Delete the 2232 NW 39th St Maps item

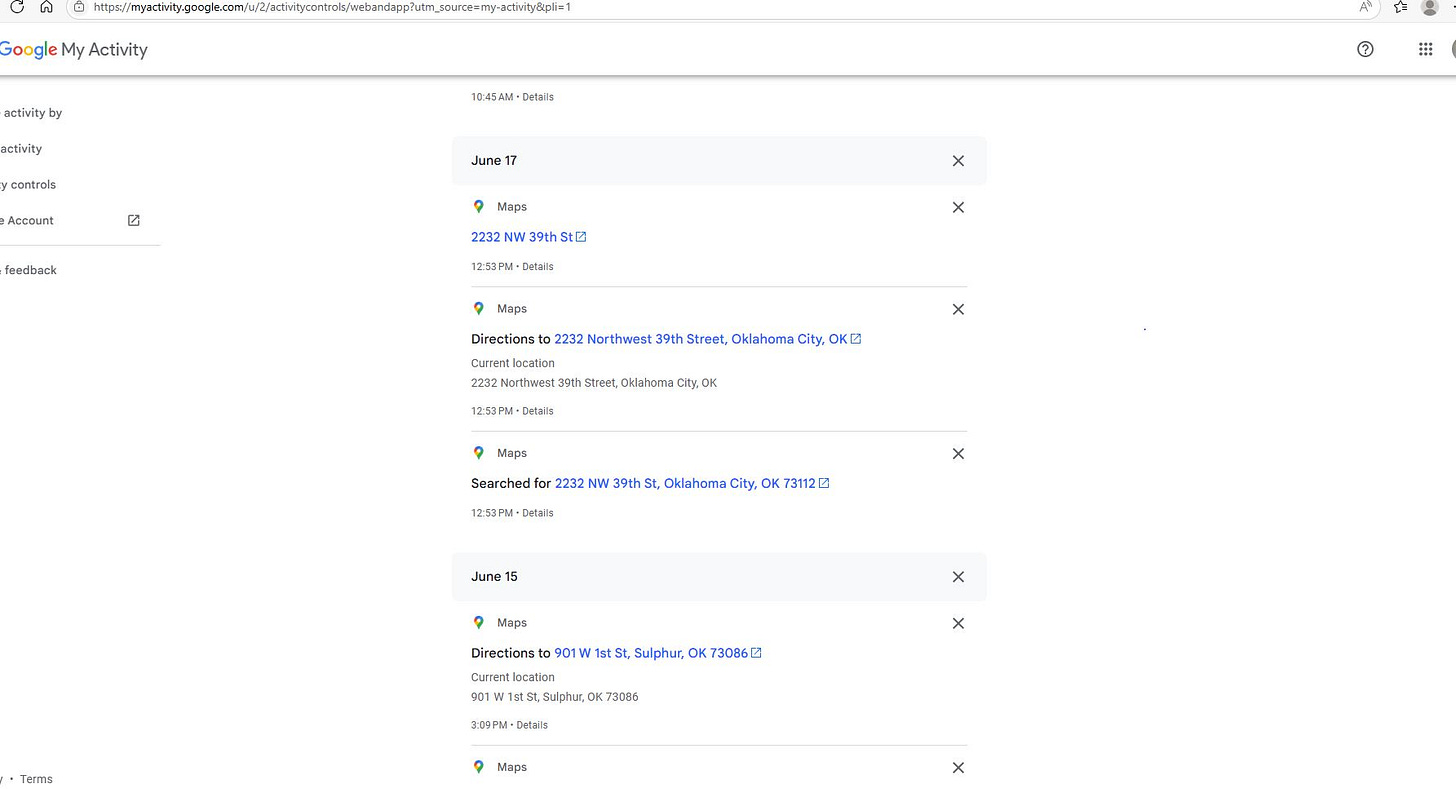coord(958,208)
